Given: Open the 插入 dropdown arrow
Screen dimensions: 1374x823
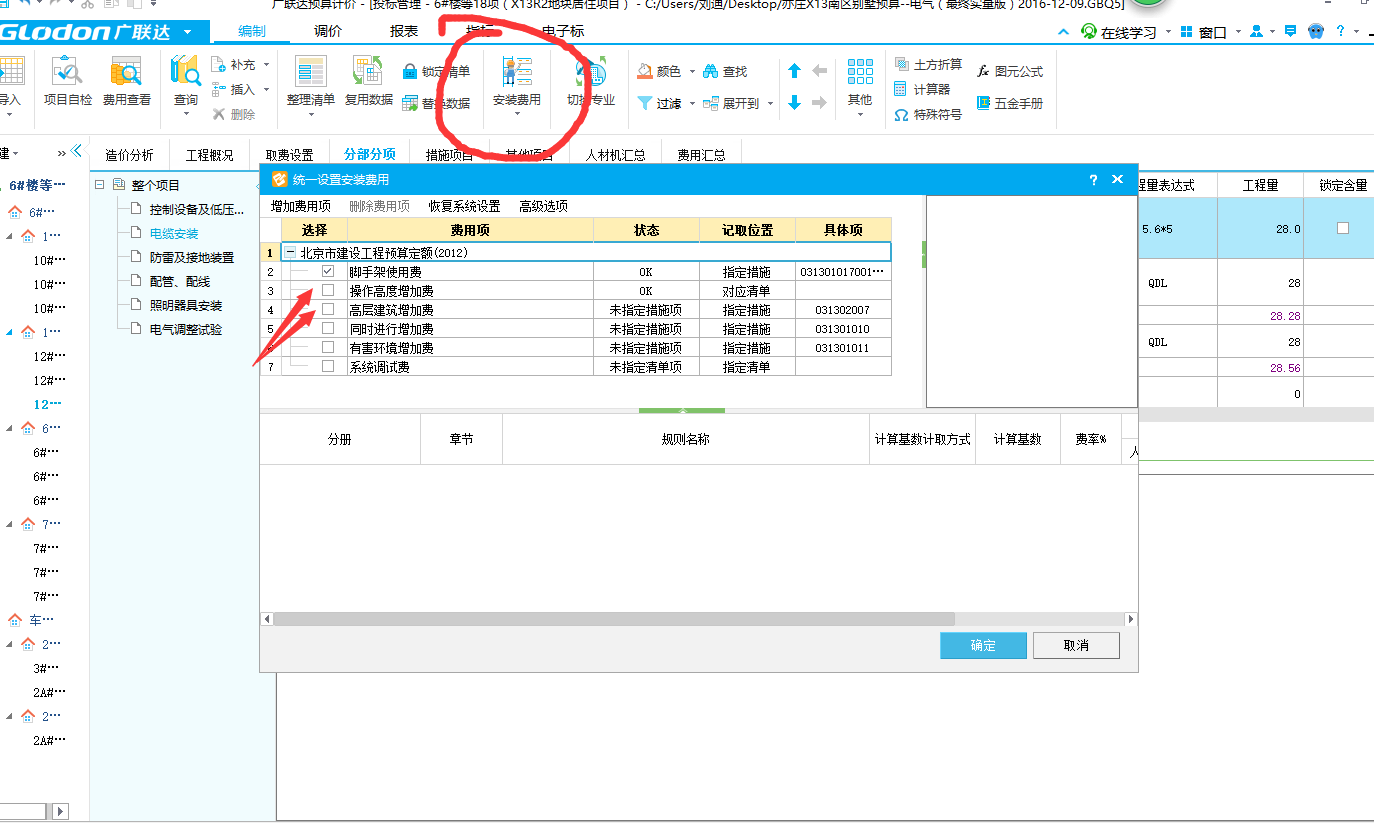Looking at the screenshot, I should tap(266, 90).
